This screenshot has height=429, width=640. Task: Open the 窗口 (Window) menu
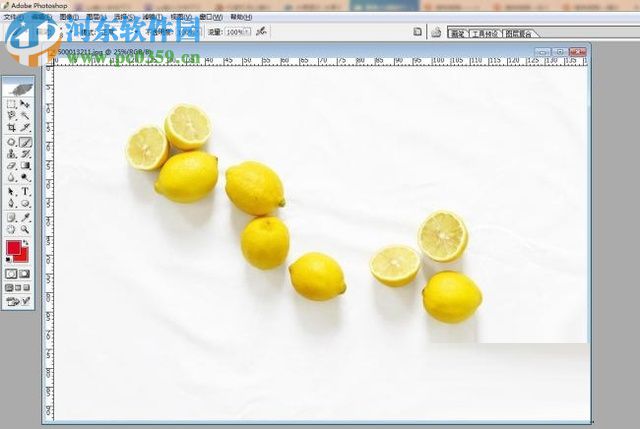click(211, 17)
